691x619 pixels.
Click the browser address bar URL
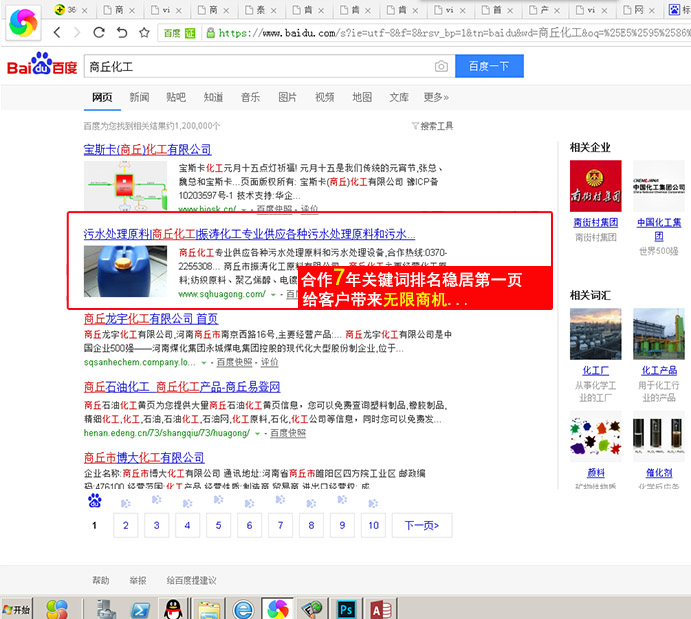click(454, 33)
